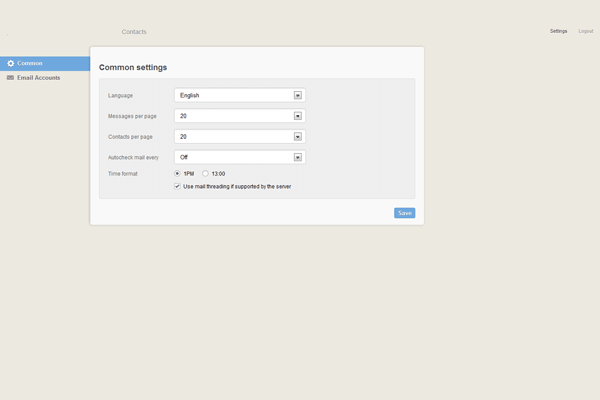Open the Messages per page dropdown
The width and height of the screenshot is (600, 400).
(x=298, y=116)
